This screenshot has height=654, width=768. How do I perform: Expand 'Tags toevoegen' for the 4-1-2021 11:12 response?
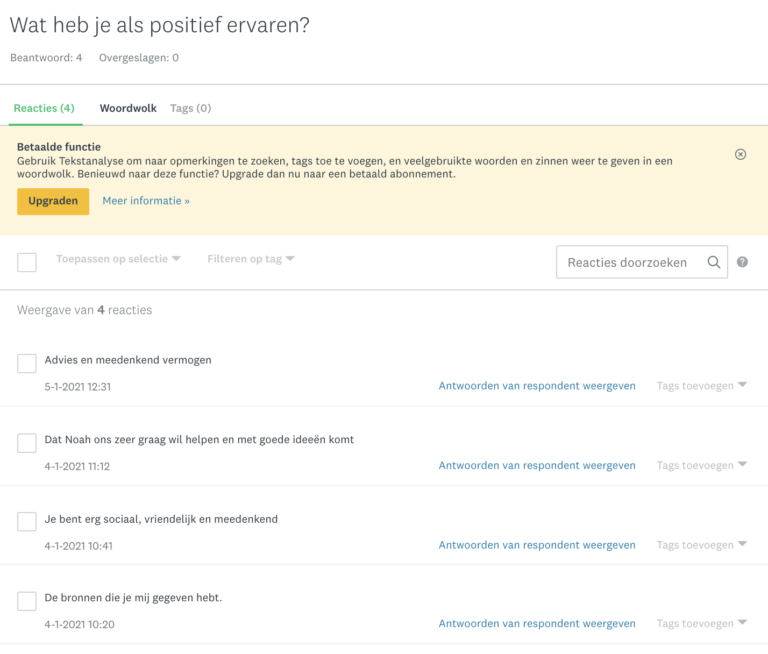tap(701, 465)
